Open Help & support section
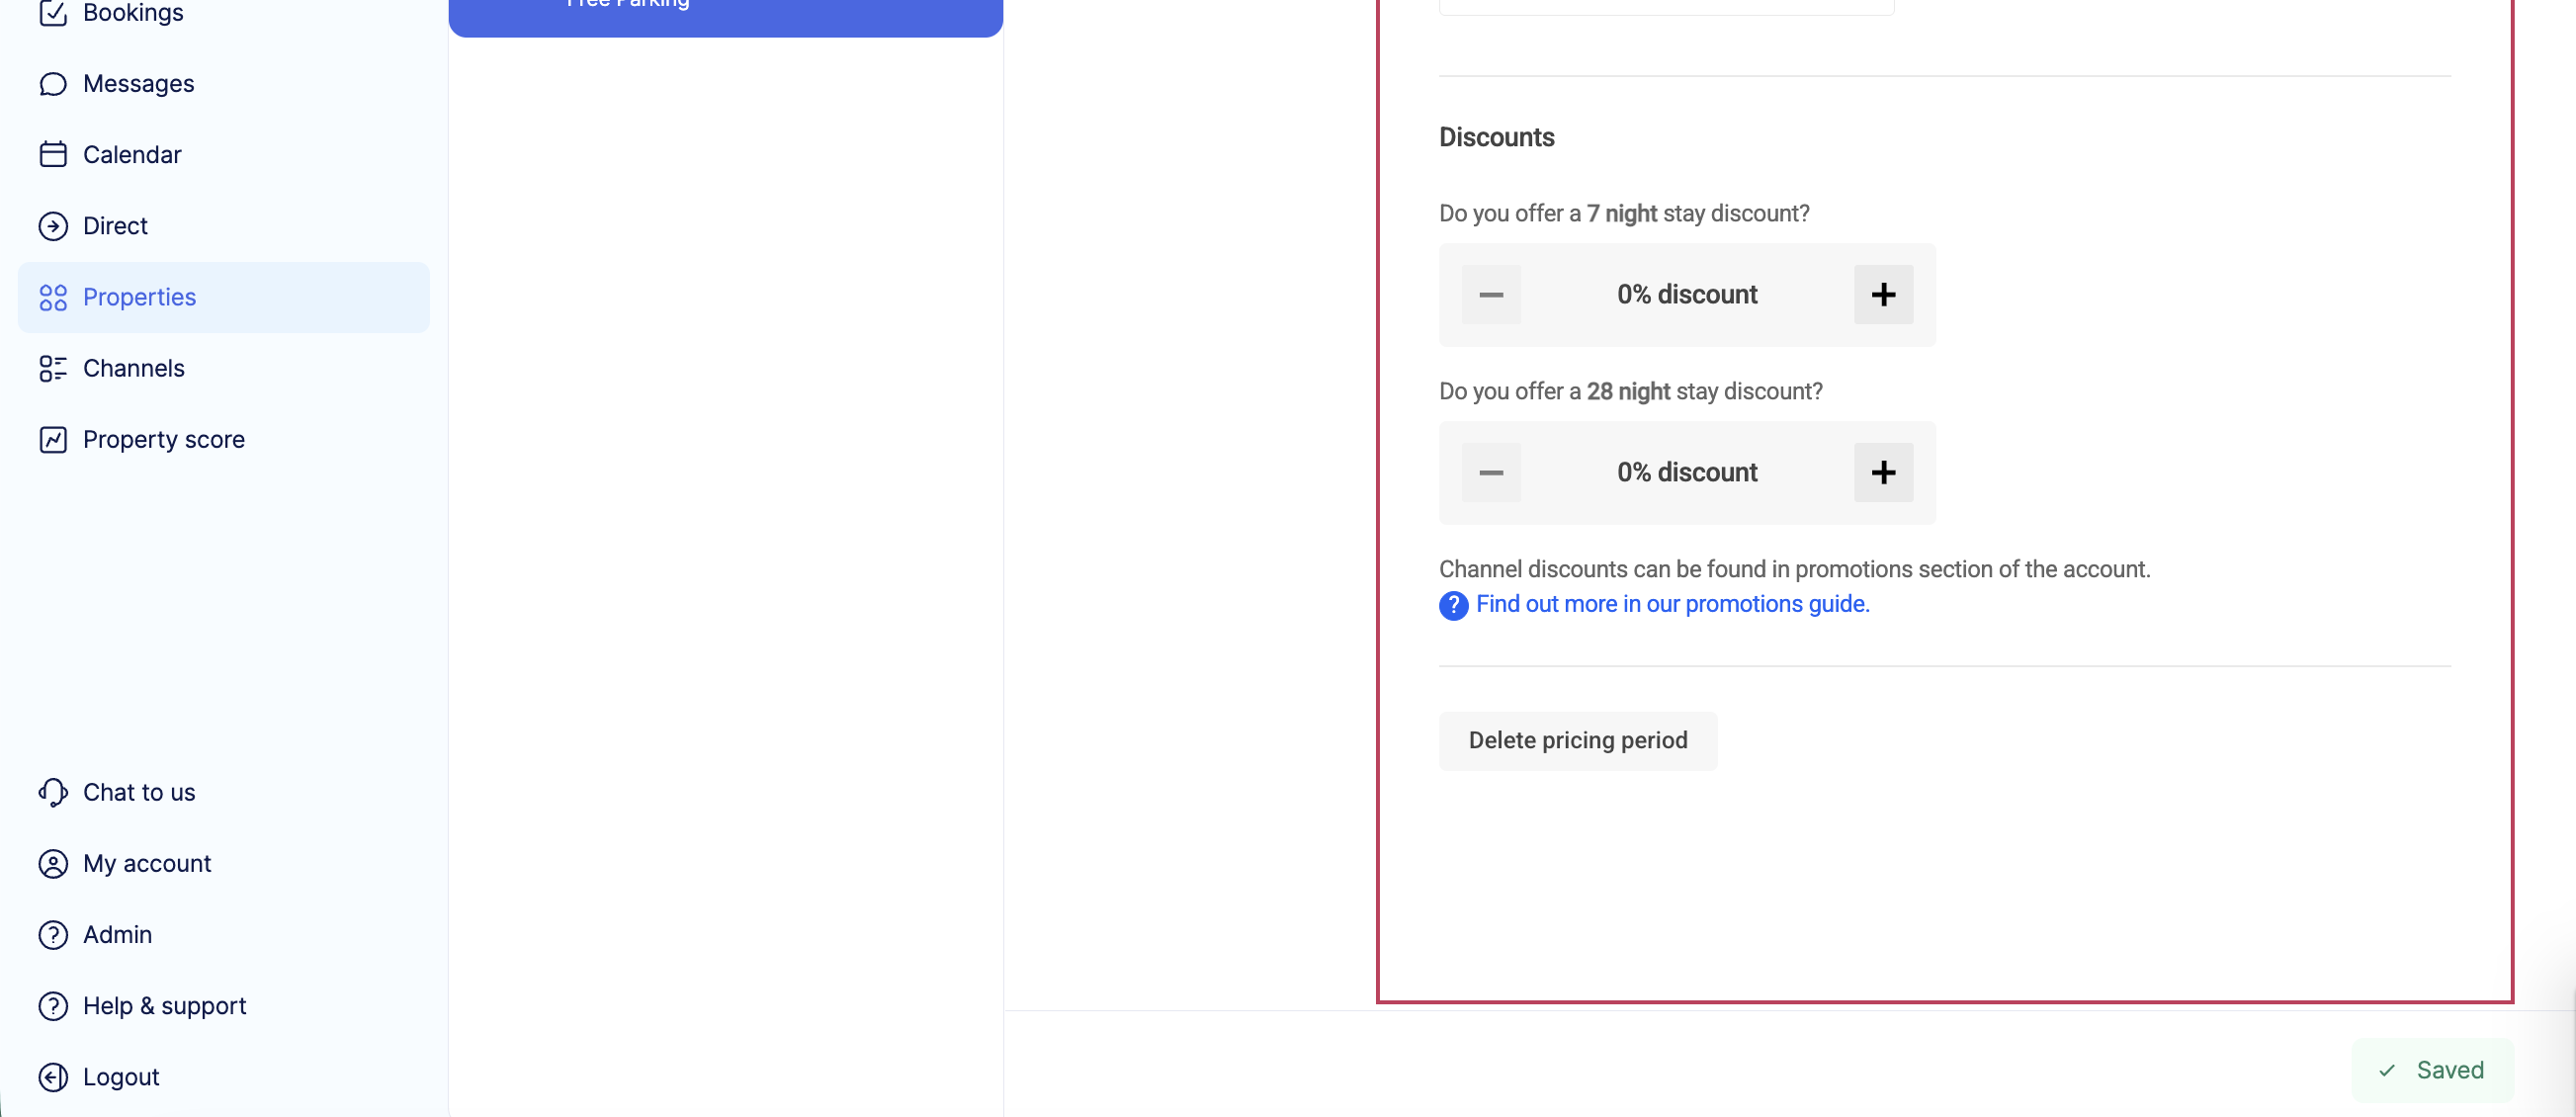This screenshot has height=1117, width=2576. [x=164, y=1005]
